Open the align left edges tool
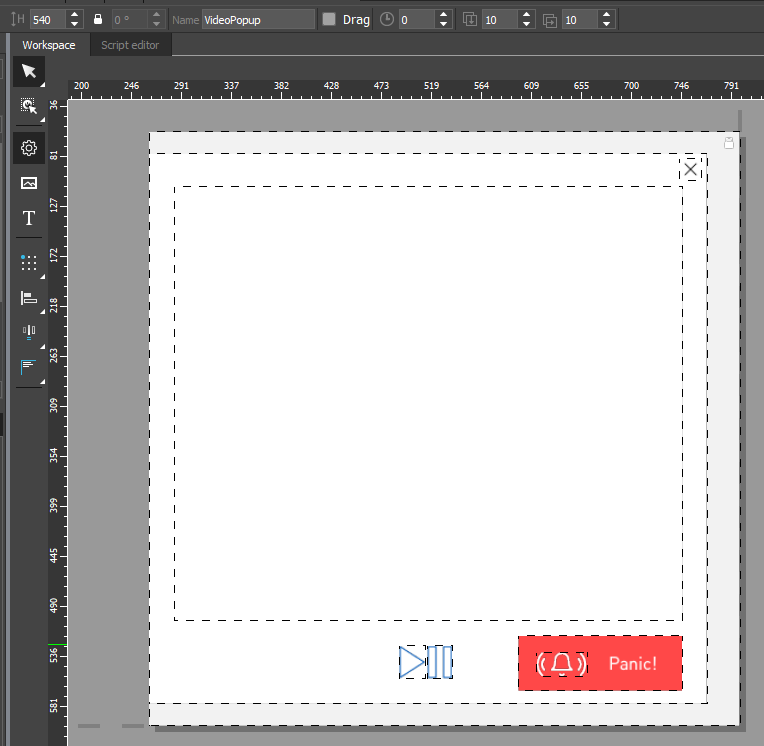The image size is (764, 746). (29, 298)
